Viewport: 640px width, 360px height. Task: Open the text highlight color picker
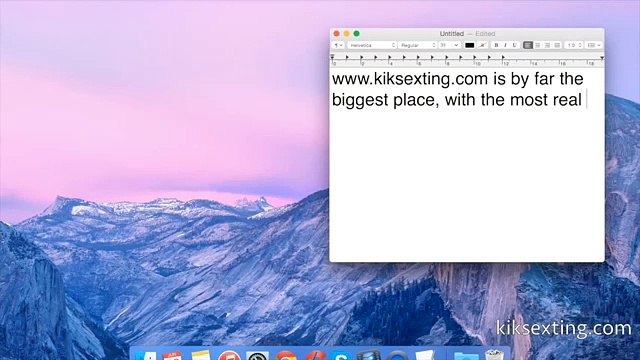pos(482,45)
